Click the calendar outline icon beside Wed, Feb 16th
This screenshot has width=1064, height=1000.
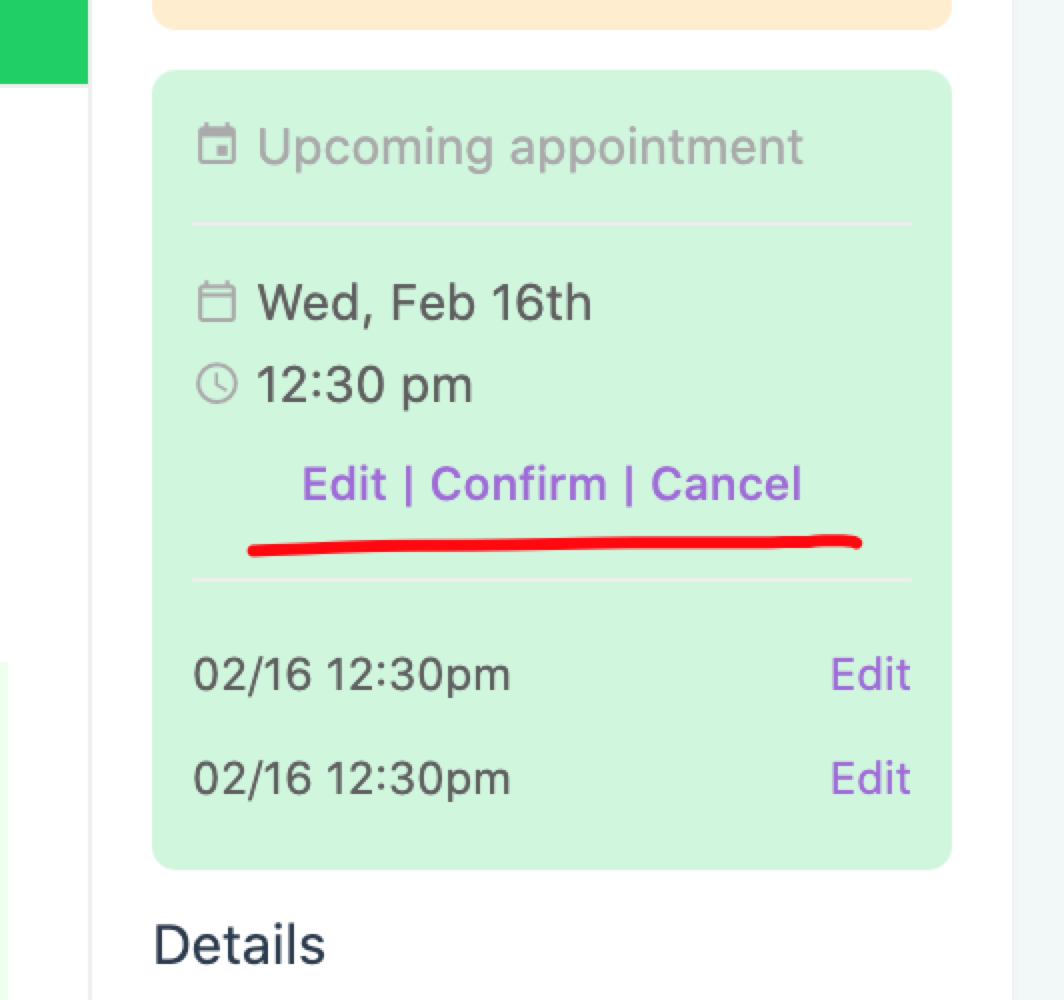pos(216,301)
